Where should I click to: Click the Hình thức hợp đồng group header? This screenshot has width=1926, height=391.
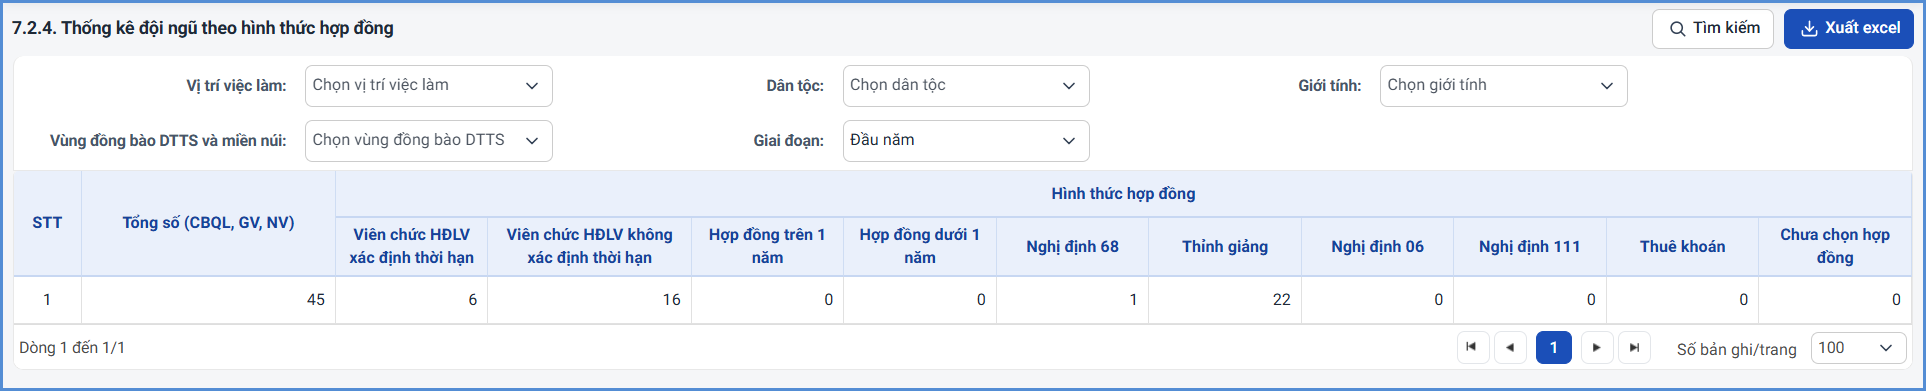point(1123,194)
